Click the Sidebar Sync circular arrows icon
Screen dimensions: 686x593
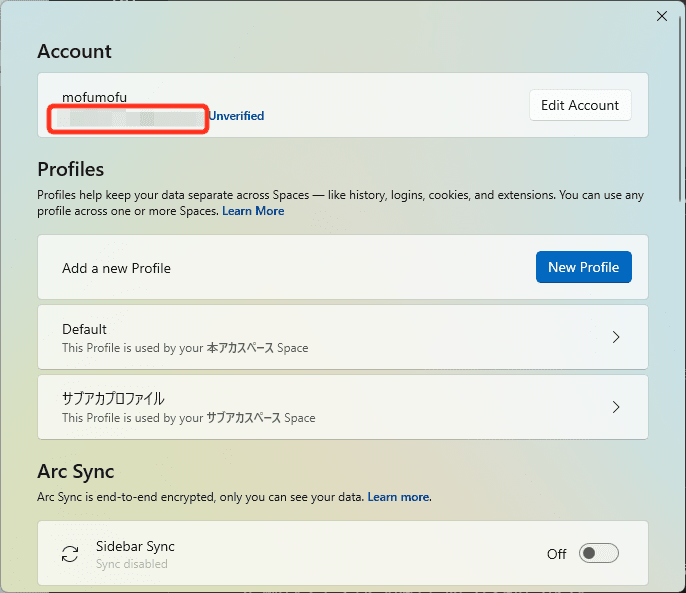[x=70, y=554]
